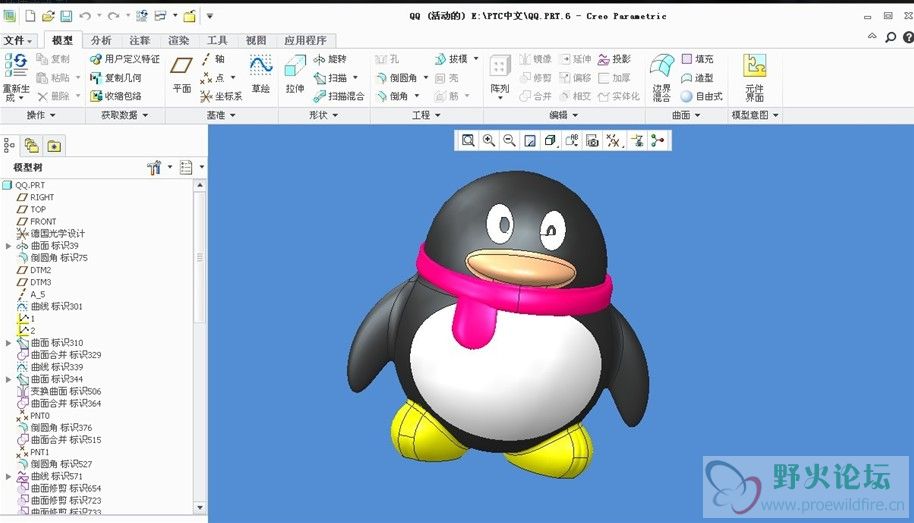Click the Save icon in quick access toolbar
Screen dimensions: 914x523
(66, 16)
